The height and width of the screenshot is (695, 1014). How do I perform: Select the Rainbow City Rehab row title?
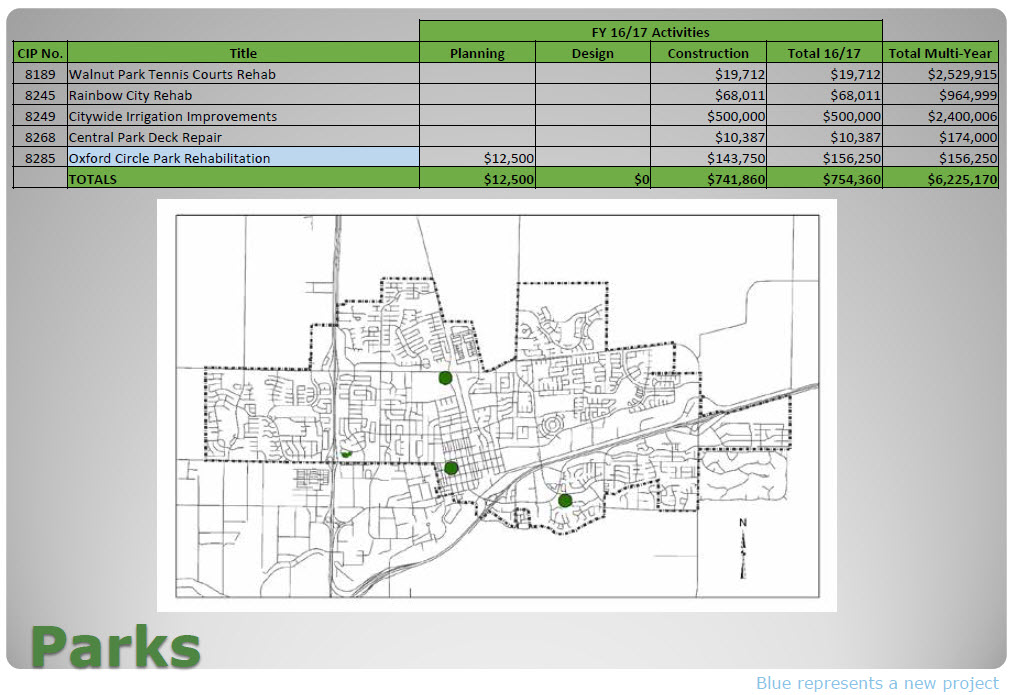(130, 95)
